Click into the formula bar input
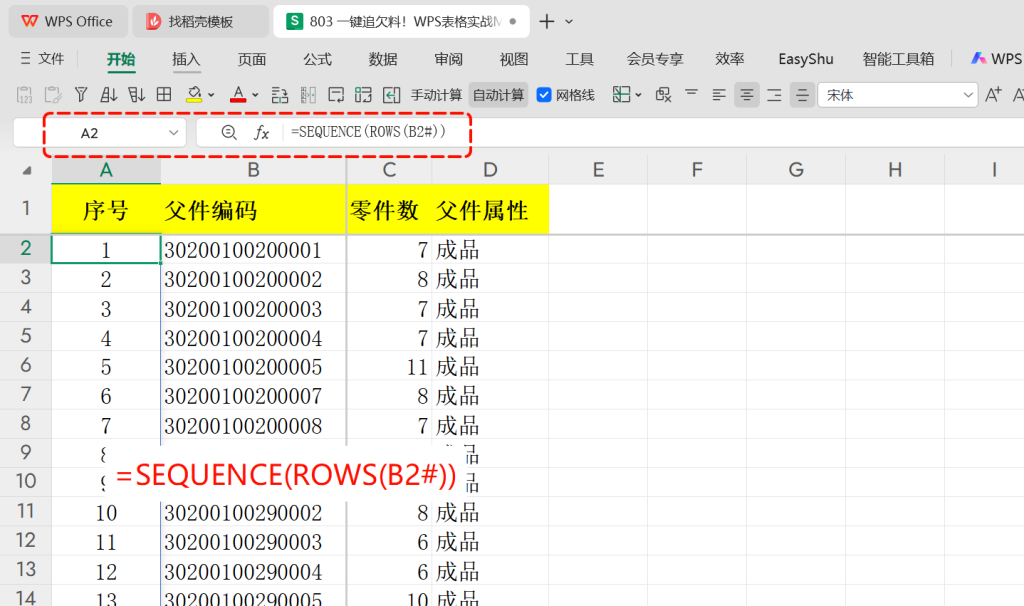The height and width of the screenshot is (606, 1024). point(653,133)
